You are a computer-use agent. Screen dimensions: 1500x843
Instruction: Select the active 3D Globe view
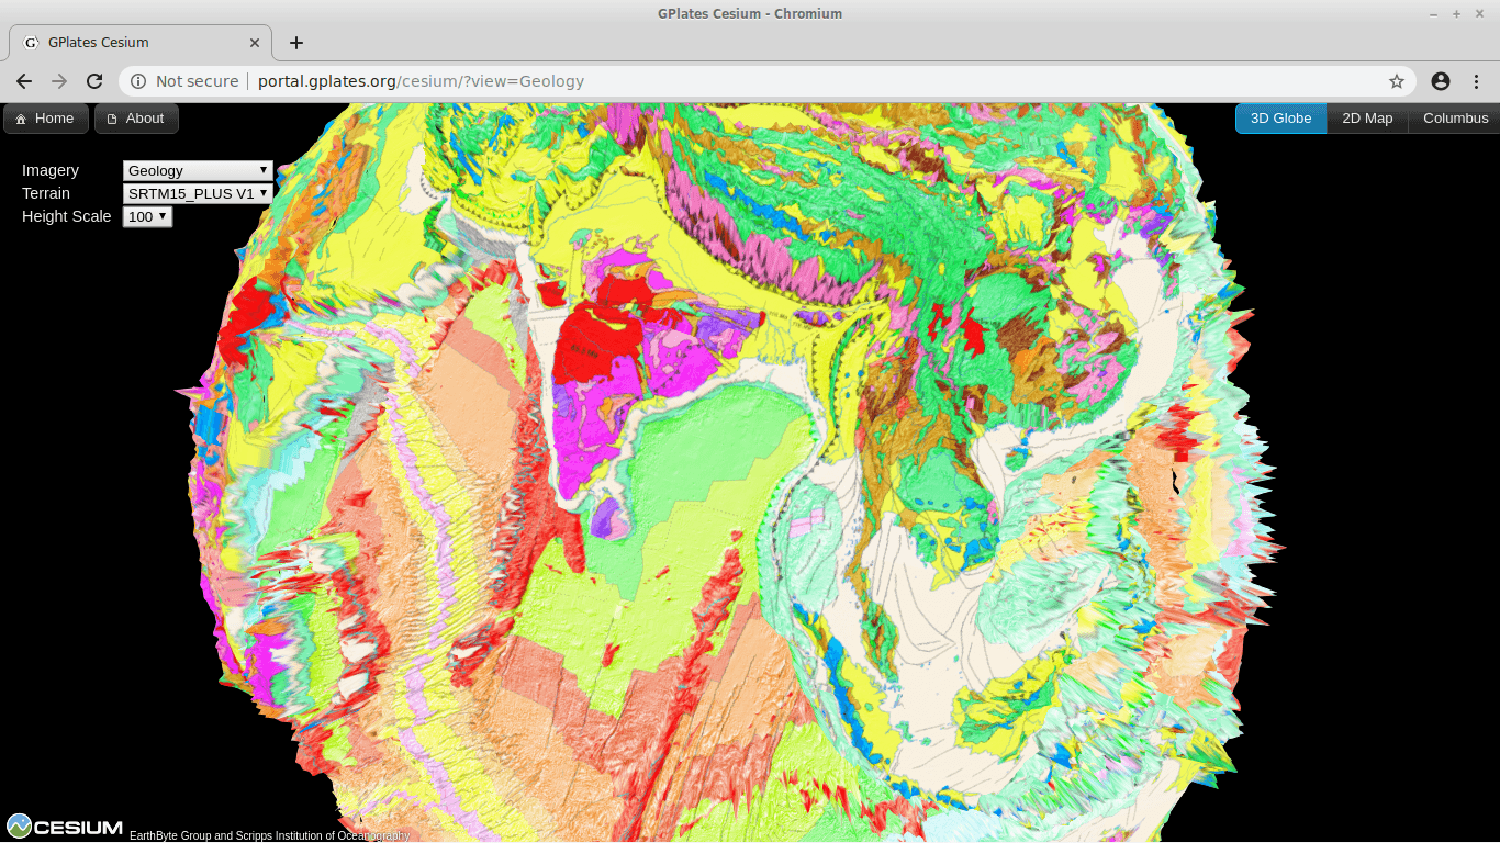[x=1281, y=118]
